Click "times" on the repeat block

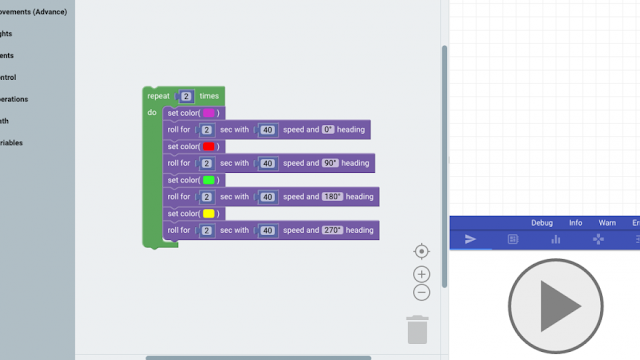point(209,96)
